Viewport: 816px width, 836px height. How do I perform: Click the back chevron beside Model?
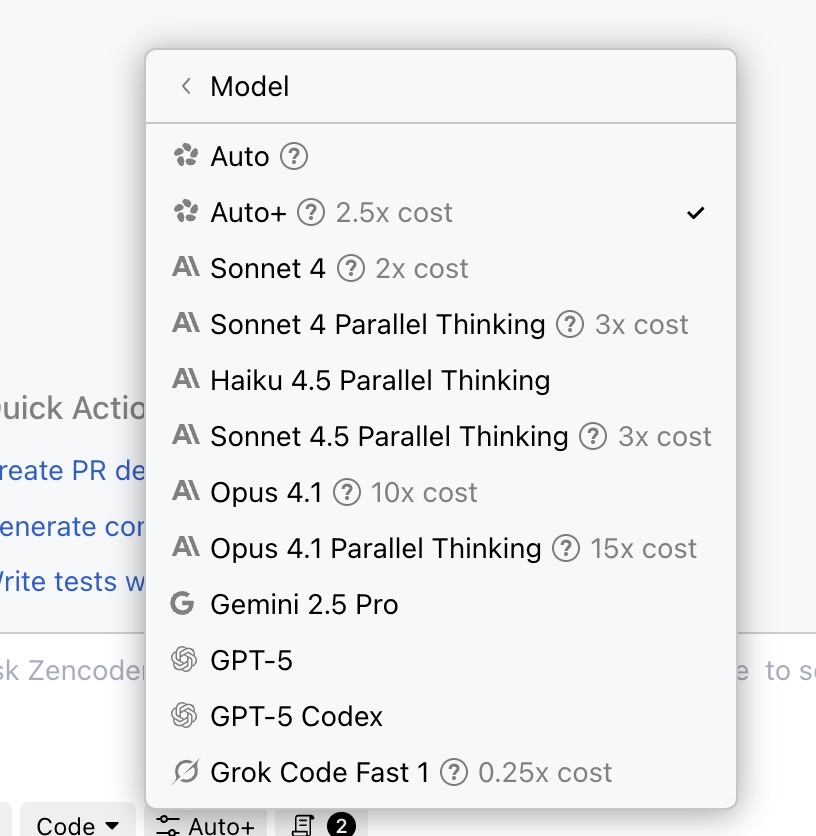click(186, 87)
